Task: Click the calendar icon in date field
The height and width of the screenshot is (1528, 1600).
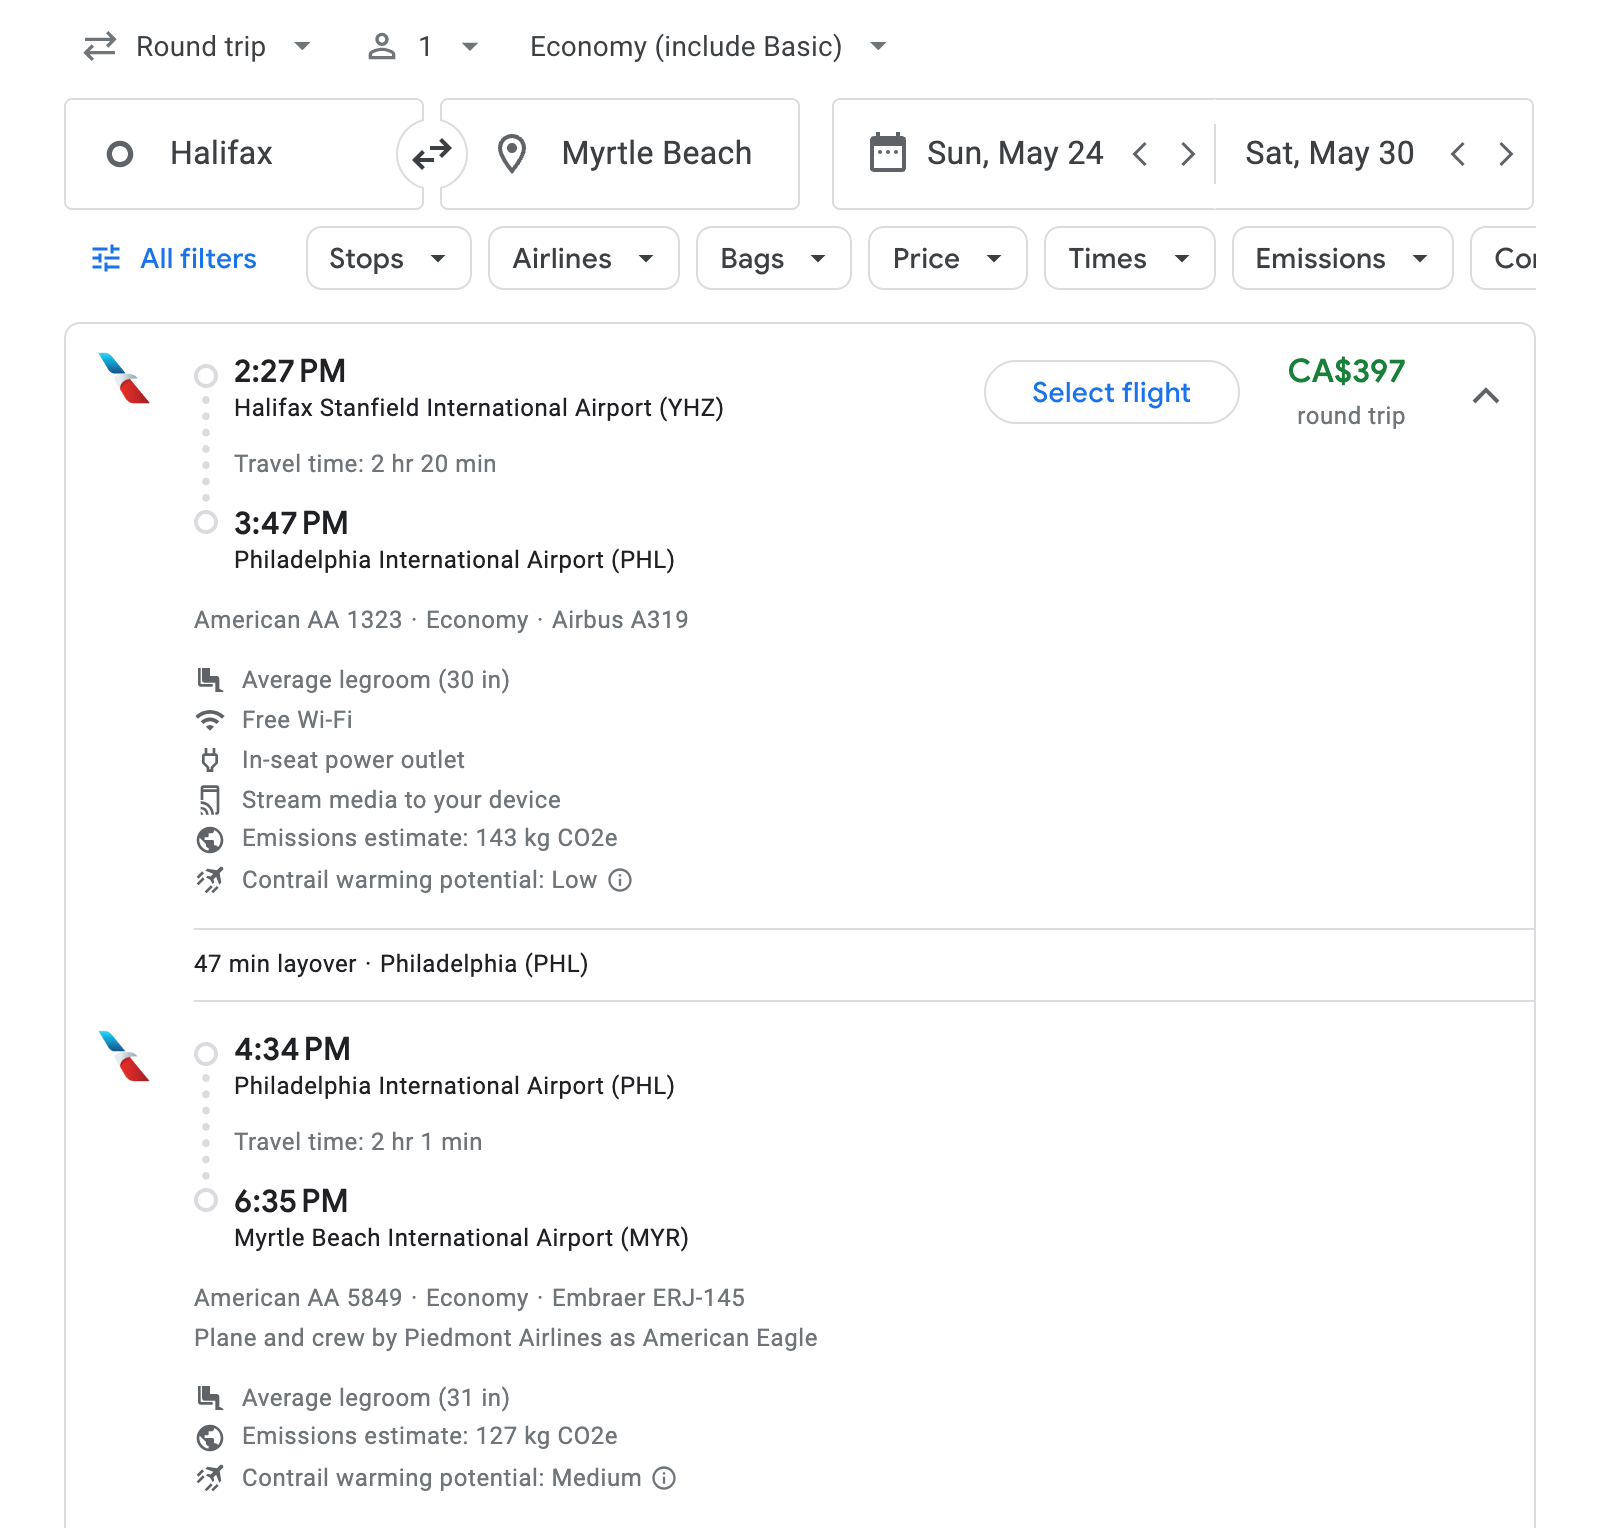Action: click(x=887, y=154)
